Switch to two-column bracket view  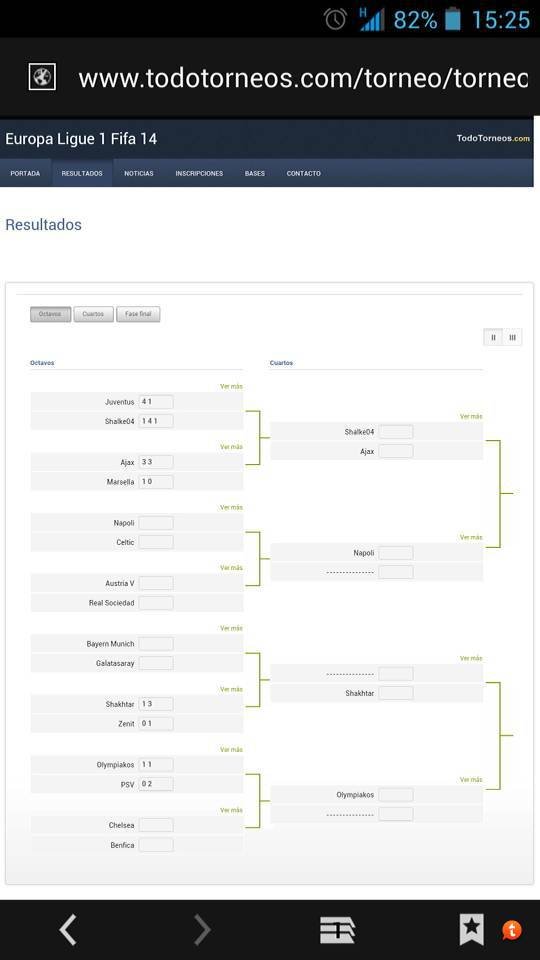point(493,337)
